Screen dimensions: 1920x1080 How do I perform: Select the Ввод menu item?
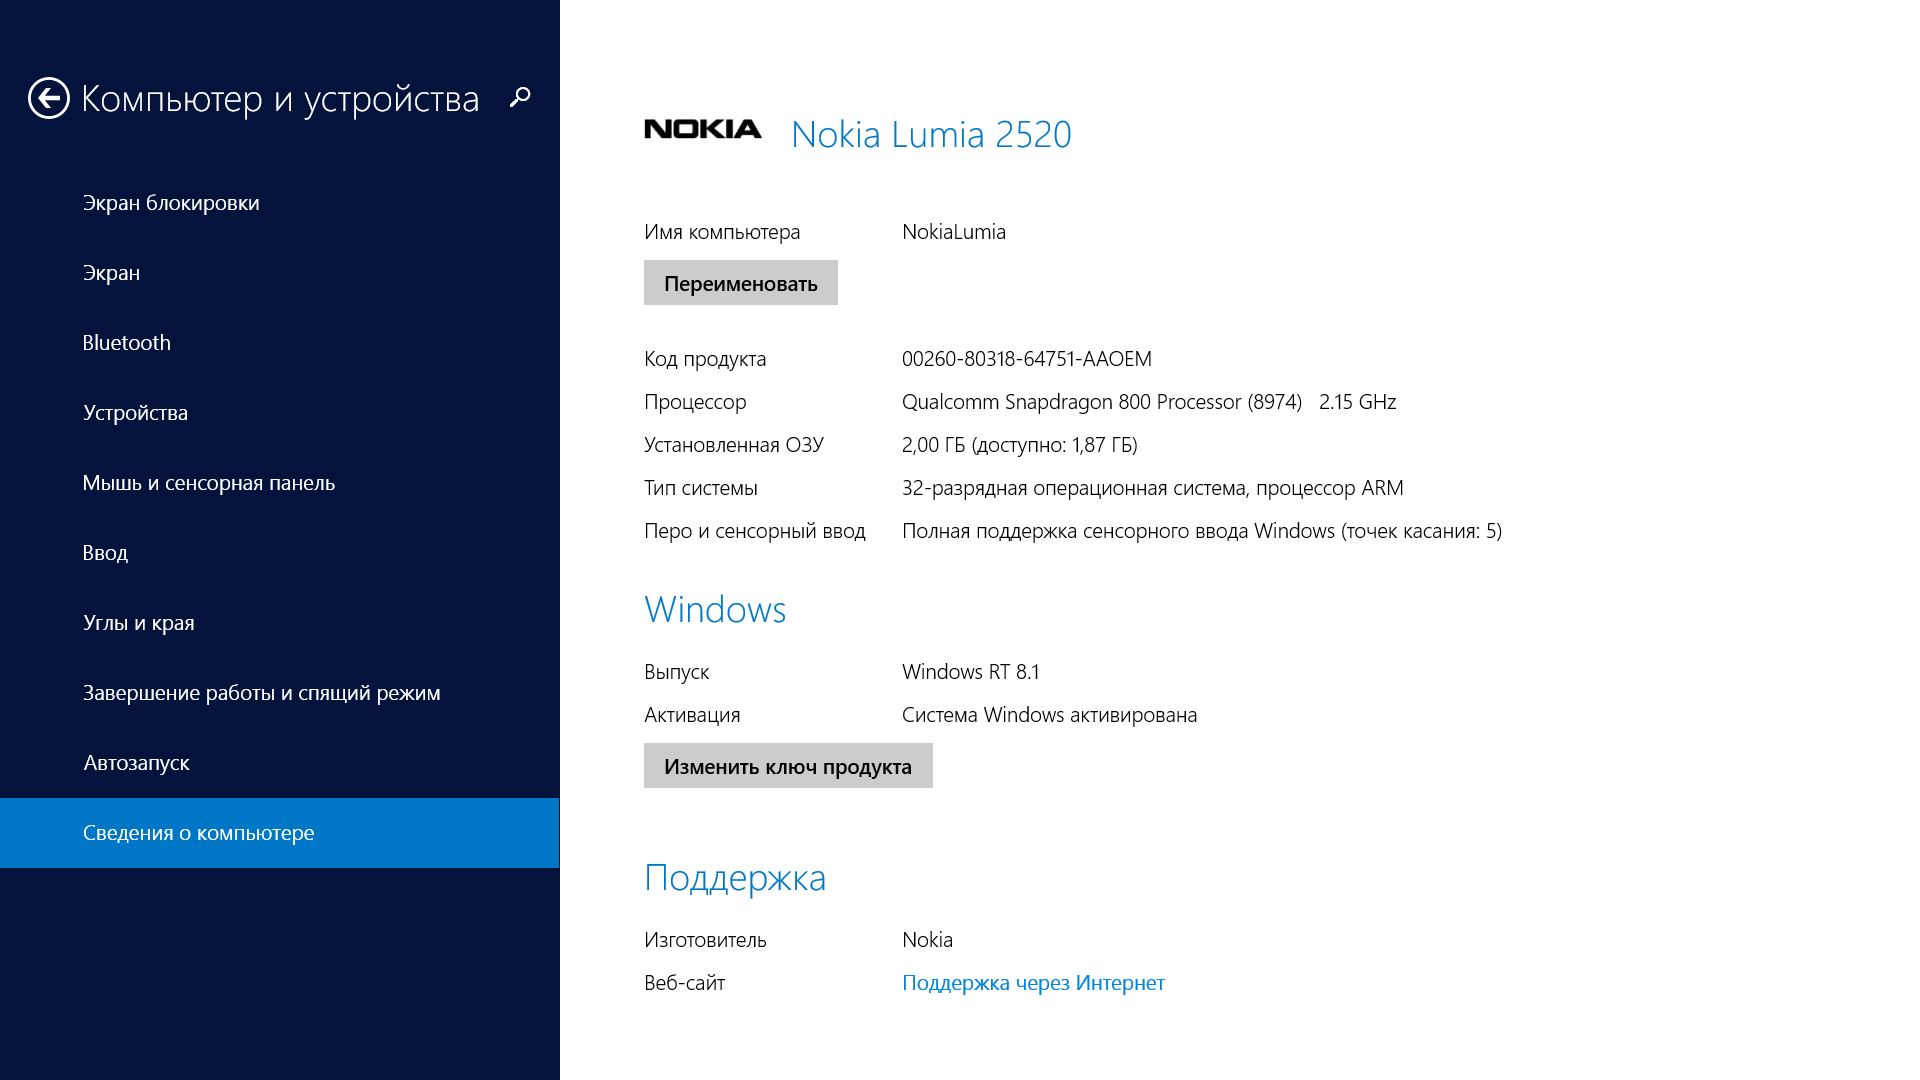click(x=280, y=553)
